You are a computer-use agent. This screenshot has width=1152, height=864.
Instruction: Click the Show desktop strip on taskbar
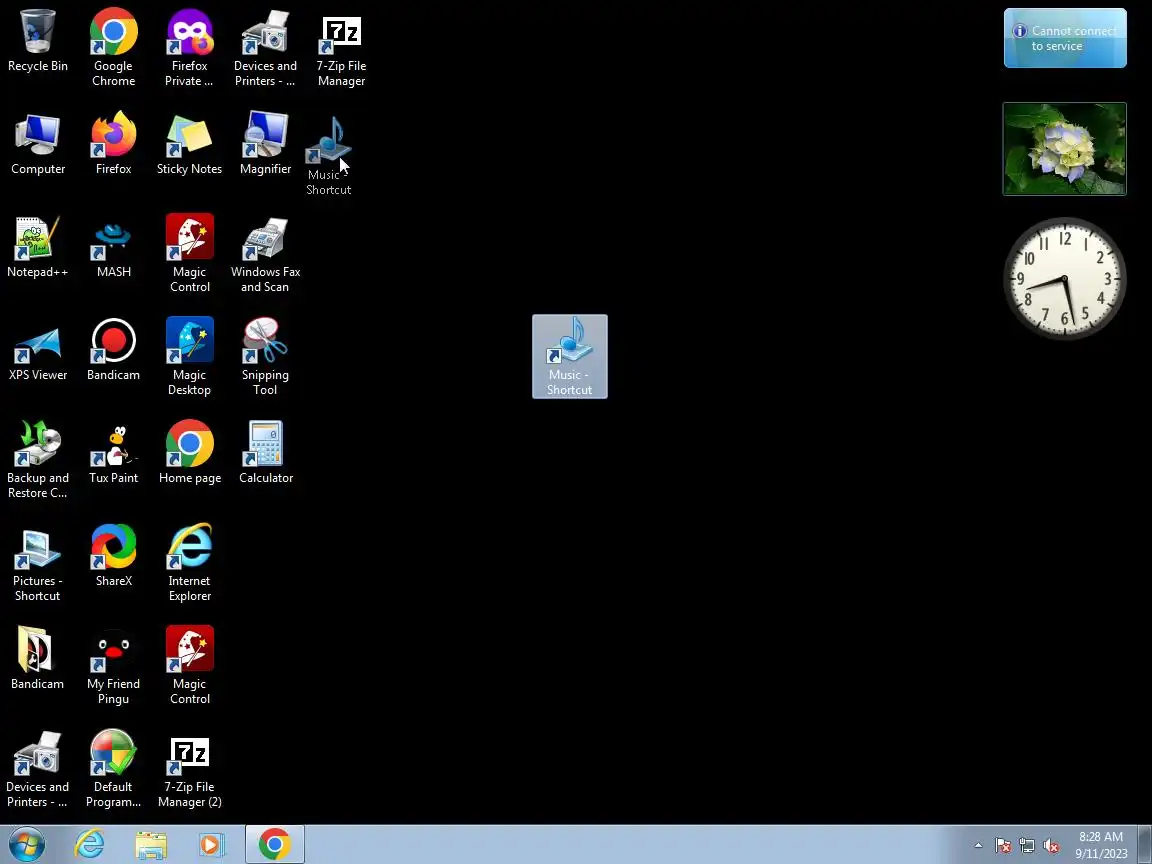(1145, 844)
